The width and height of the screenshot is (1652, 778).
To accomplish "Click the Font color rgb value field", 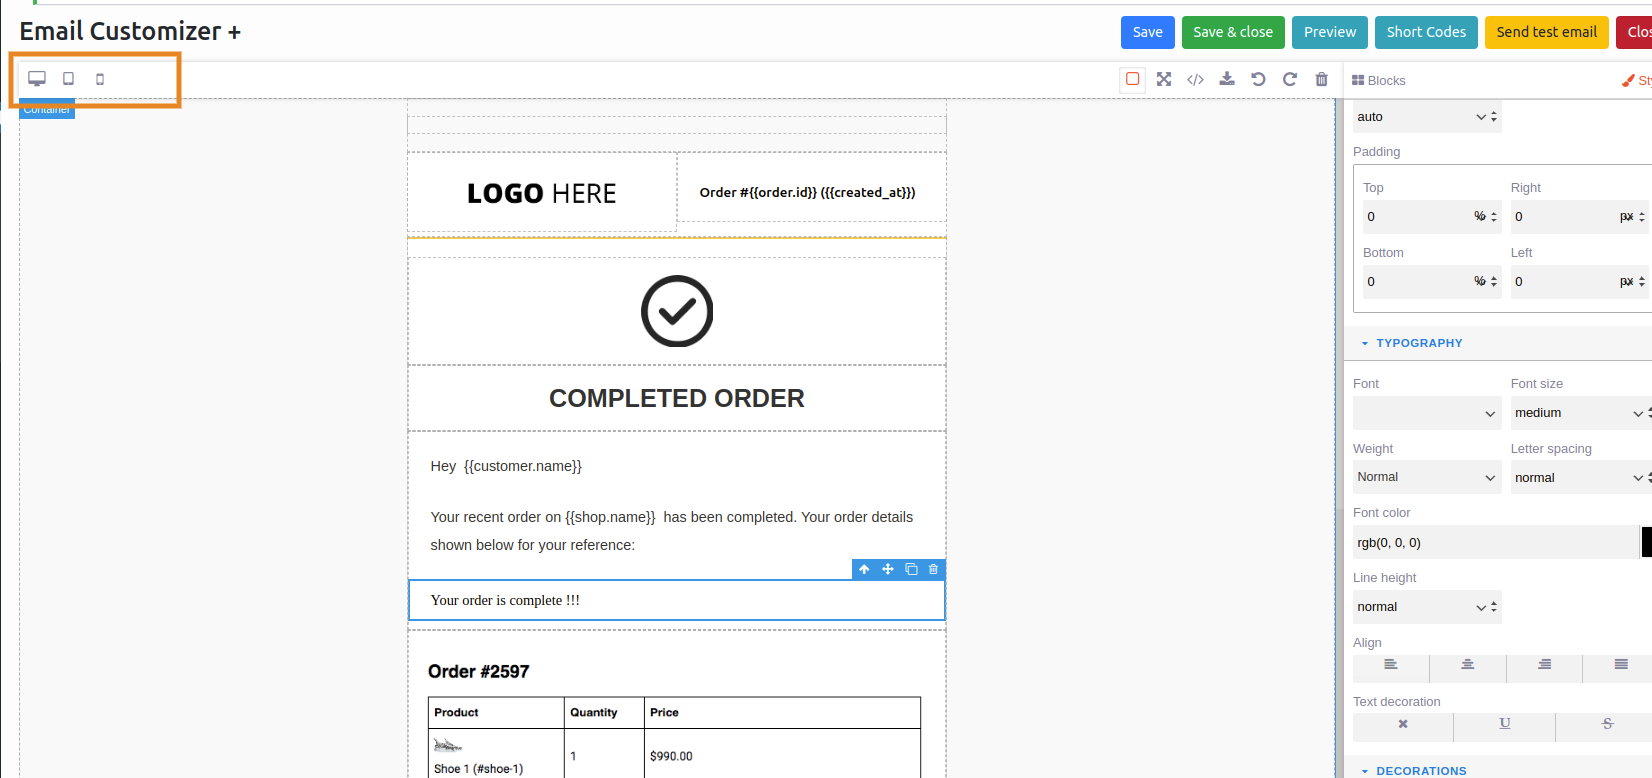I will pos(1496,542).
